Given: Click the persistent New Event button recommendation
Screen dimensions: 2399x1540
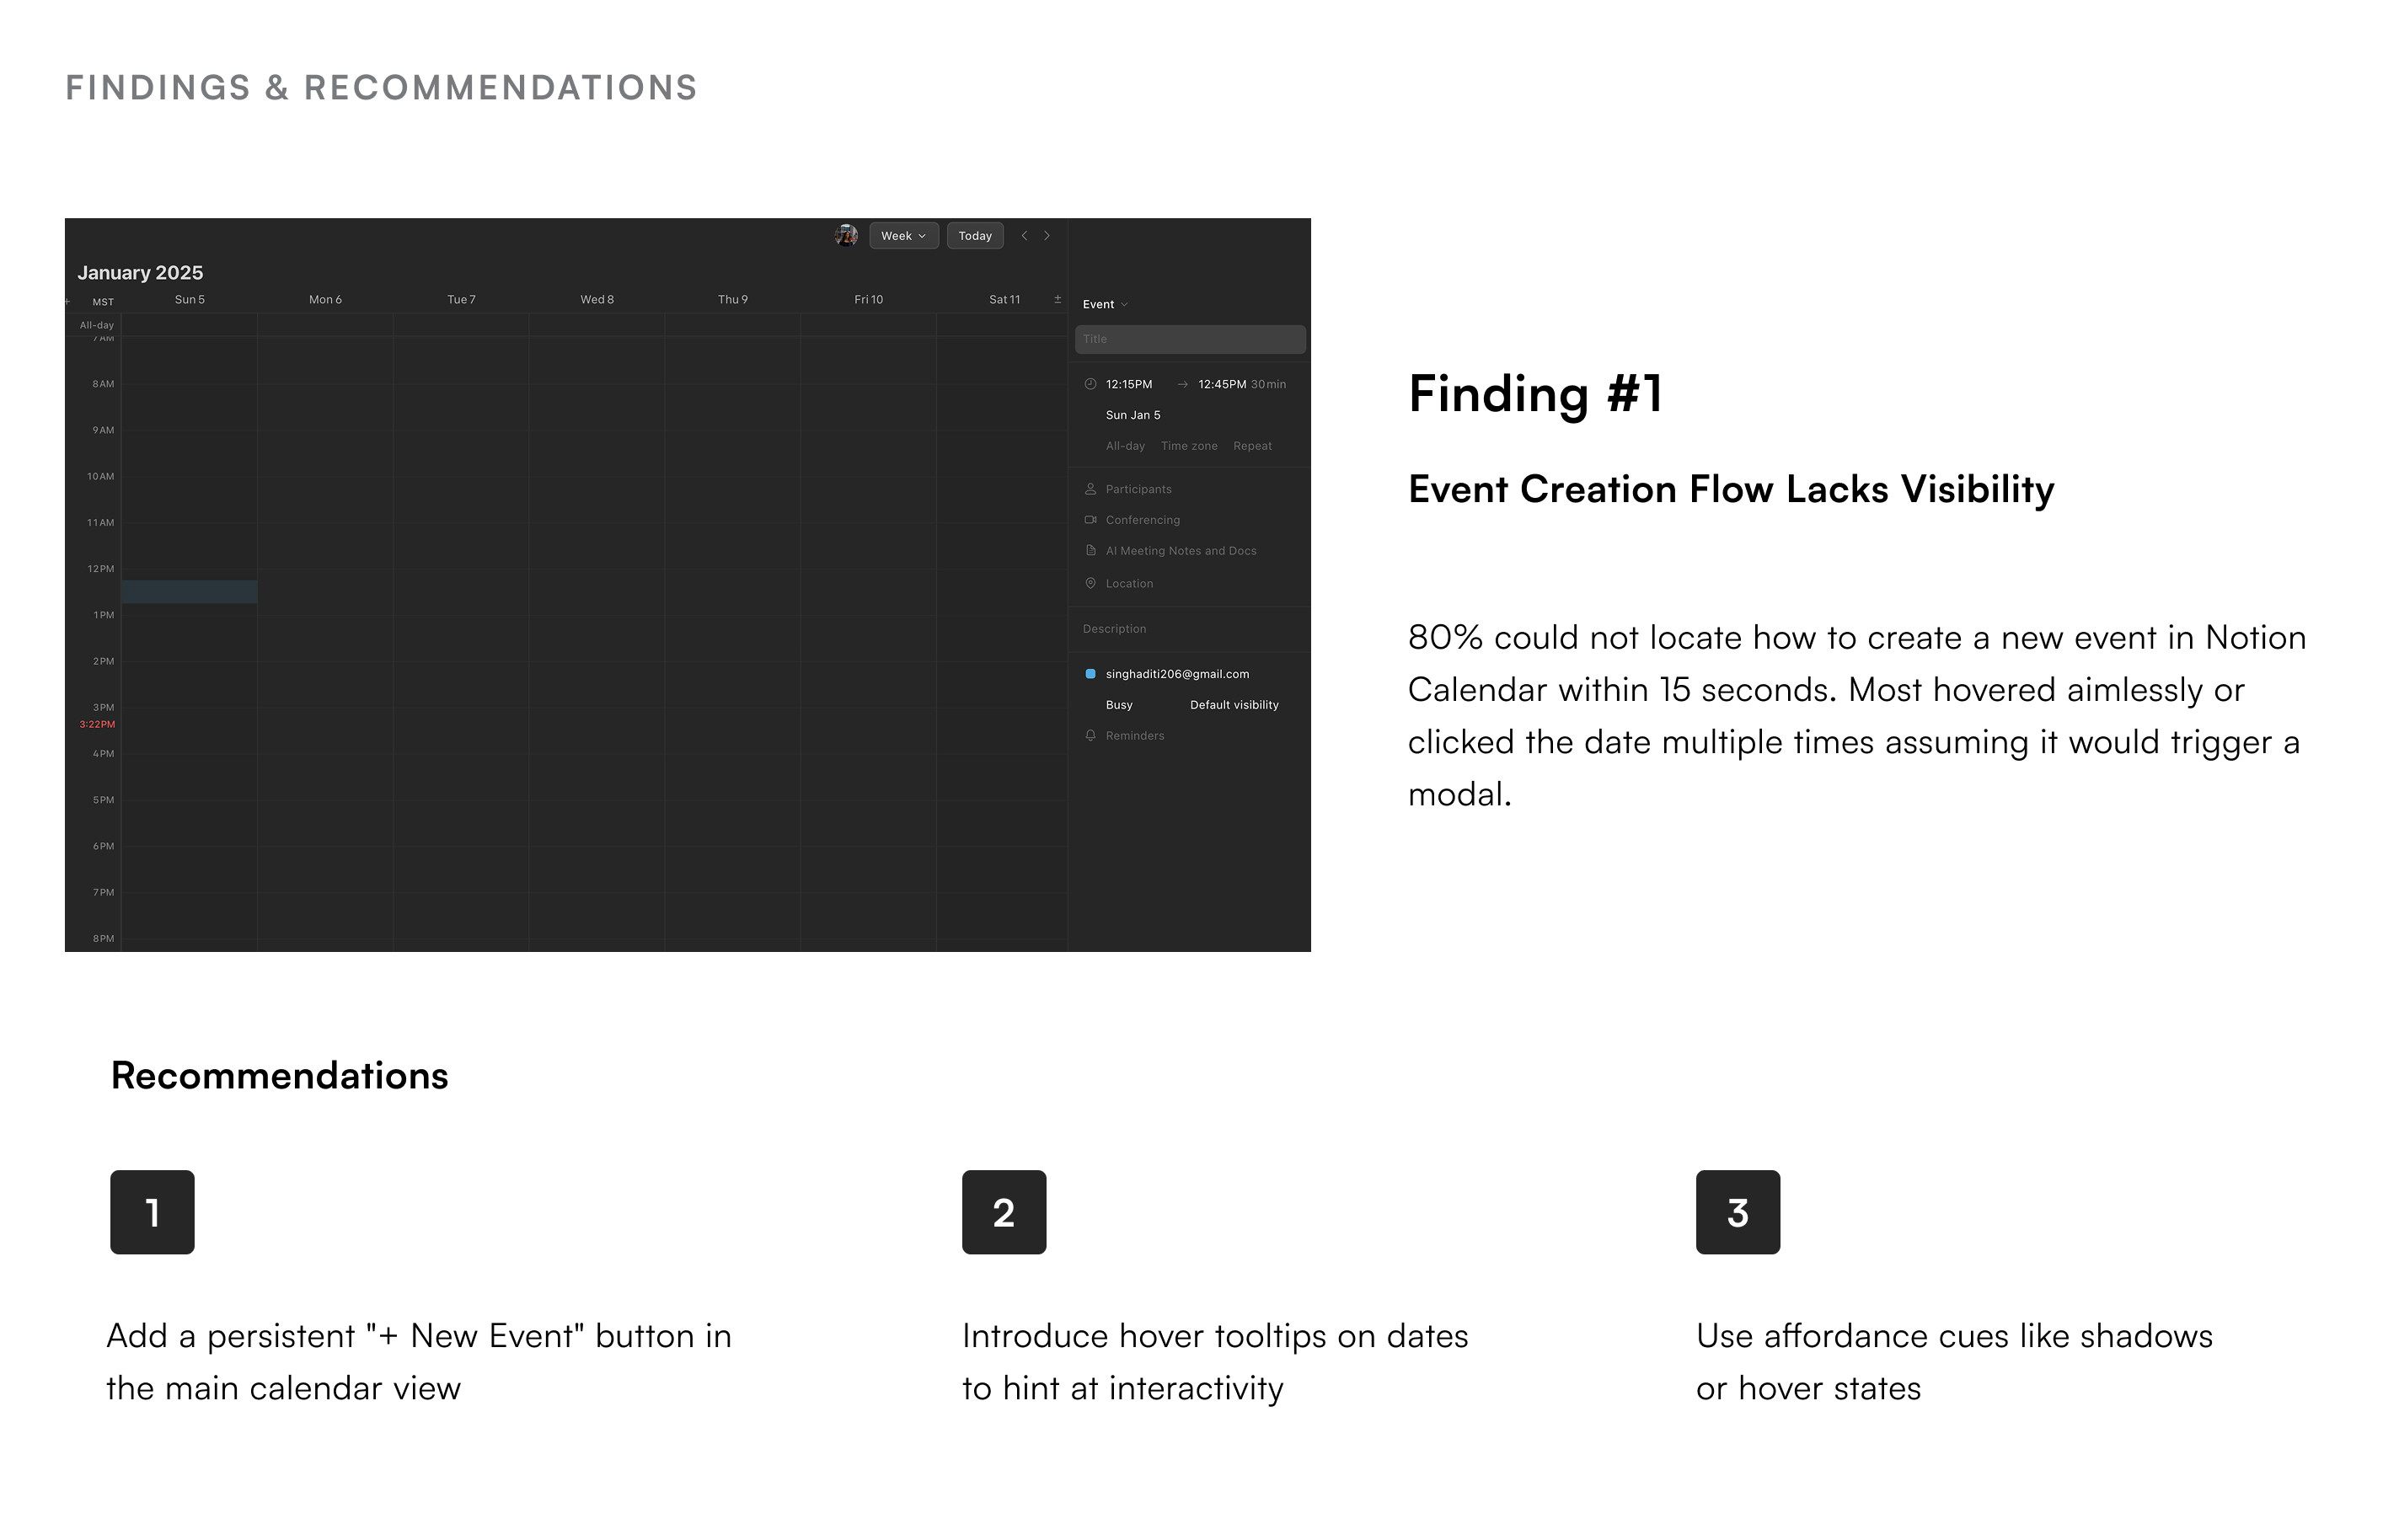Looking at the screenshot, I should [419, 1362].
